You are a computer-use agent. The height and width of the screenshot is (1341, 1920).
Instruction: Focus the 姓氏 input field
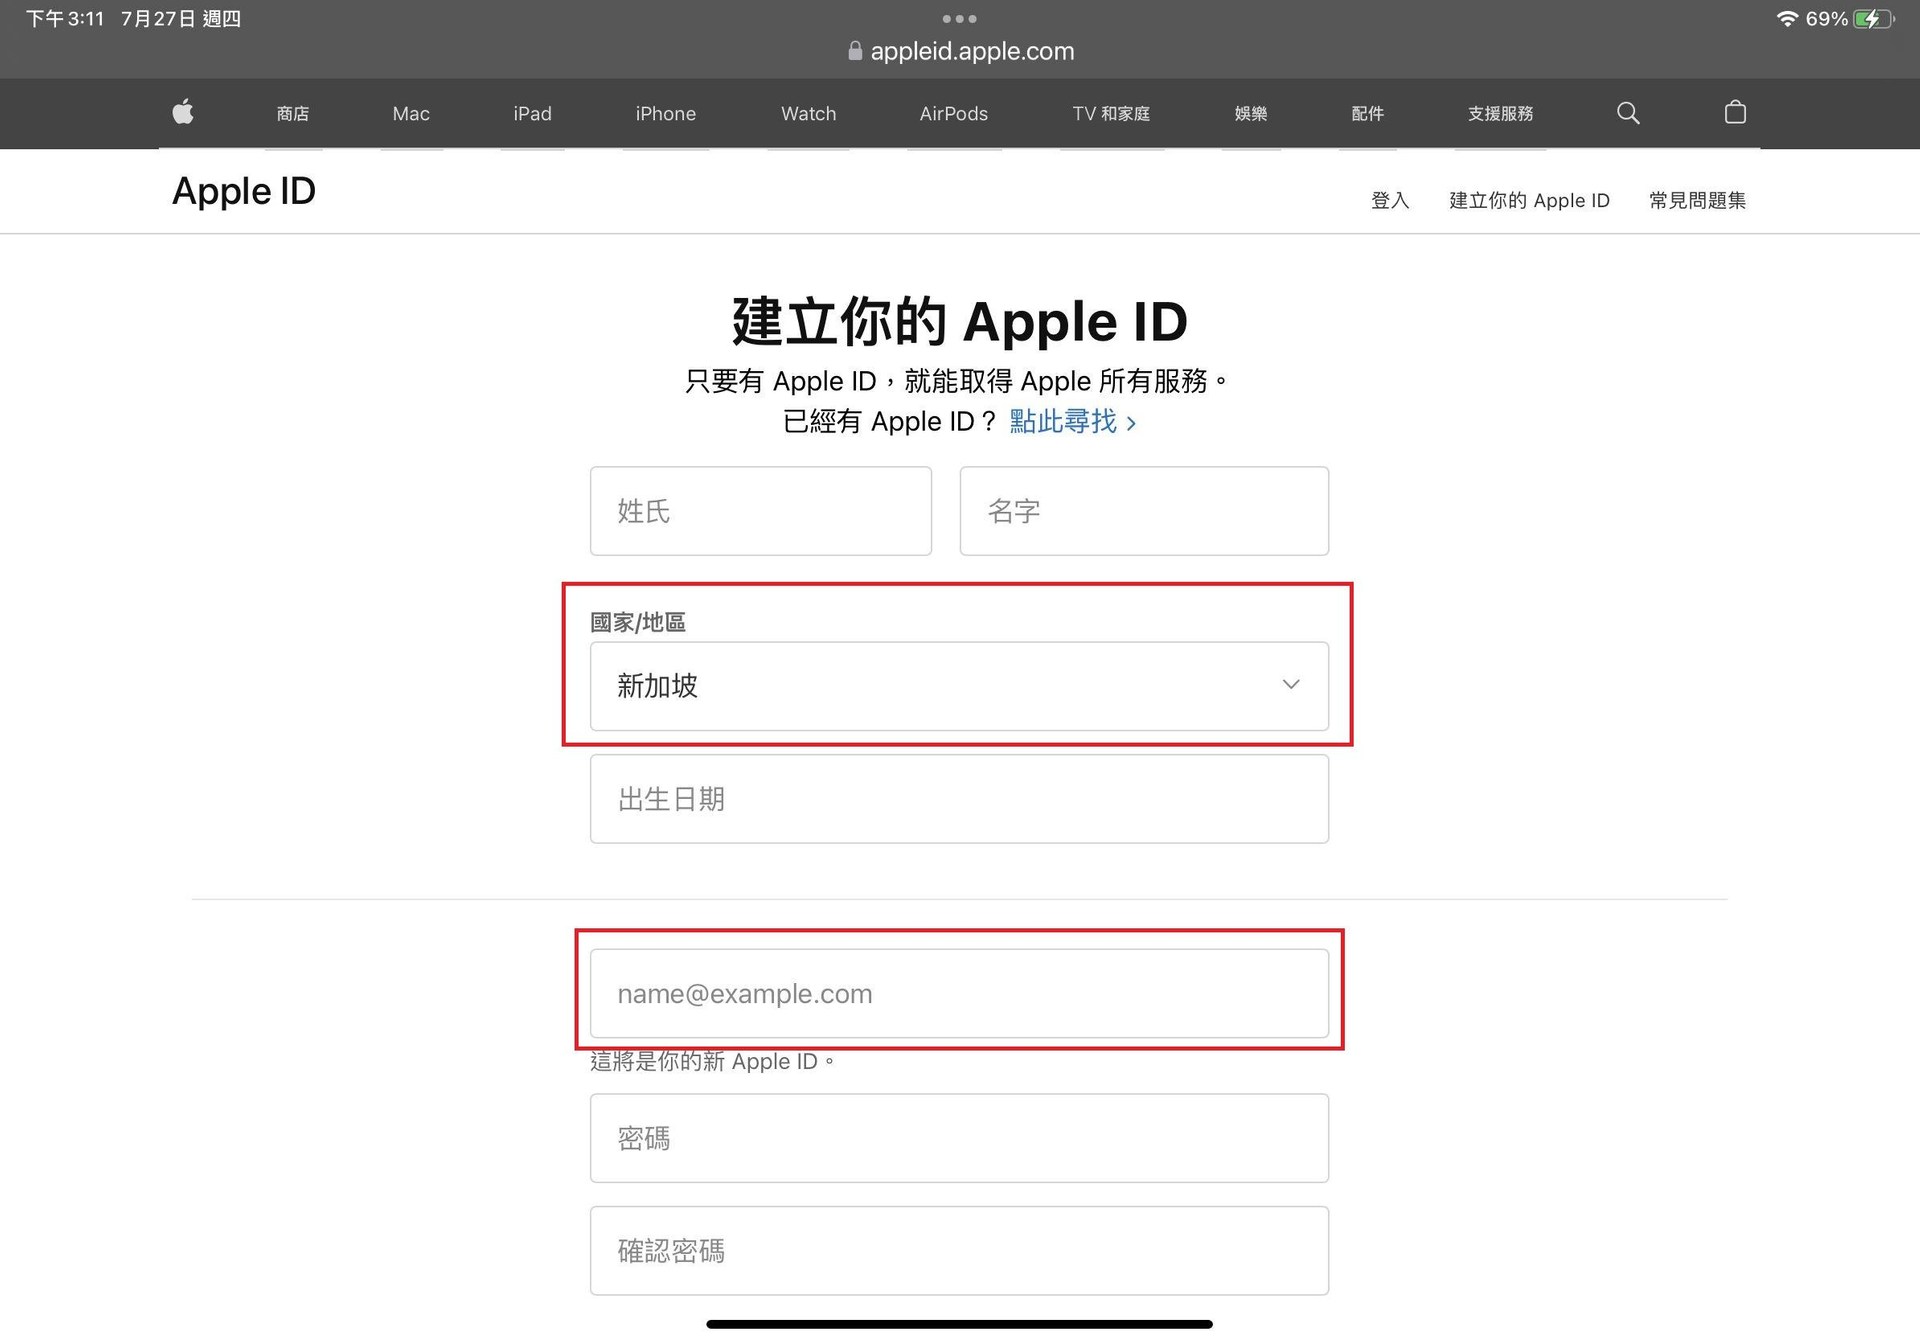760,511
